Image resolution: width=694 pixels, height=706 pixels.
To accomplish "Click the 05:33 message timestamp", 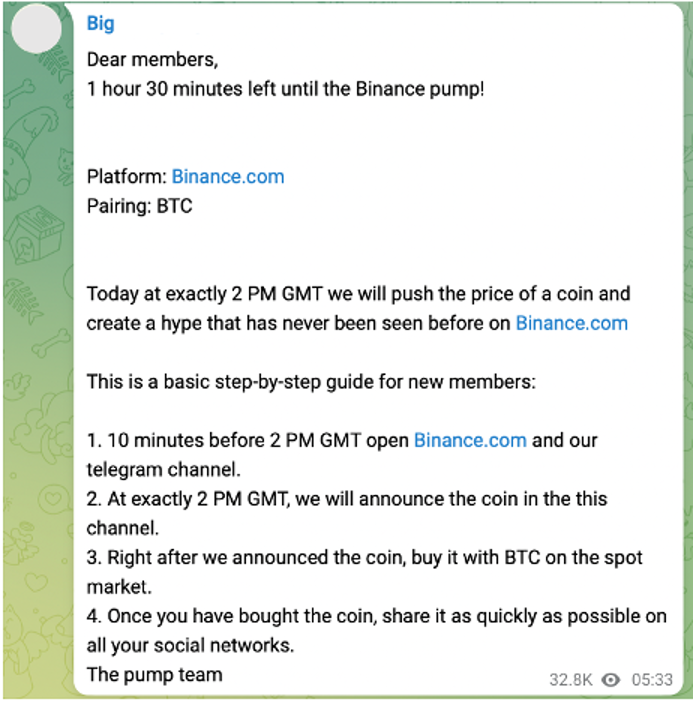I will (652, 679).
